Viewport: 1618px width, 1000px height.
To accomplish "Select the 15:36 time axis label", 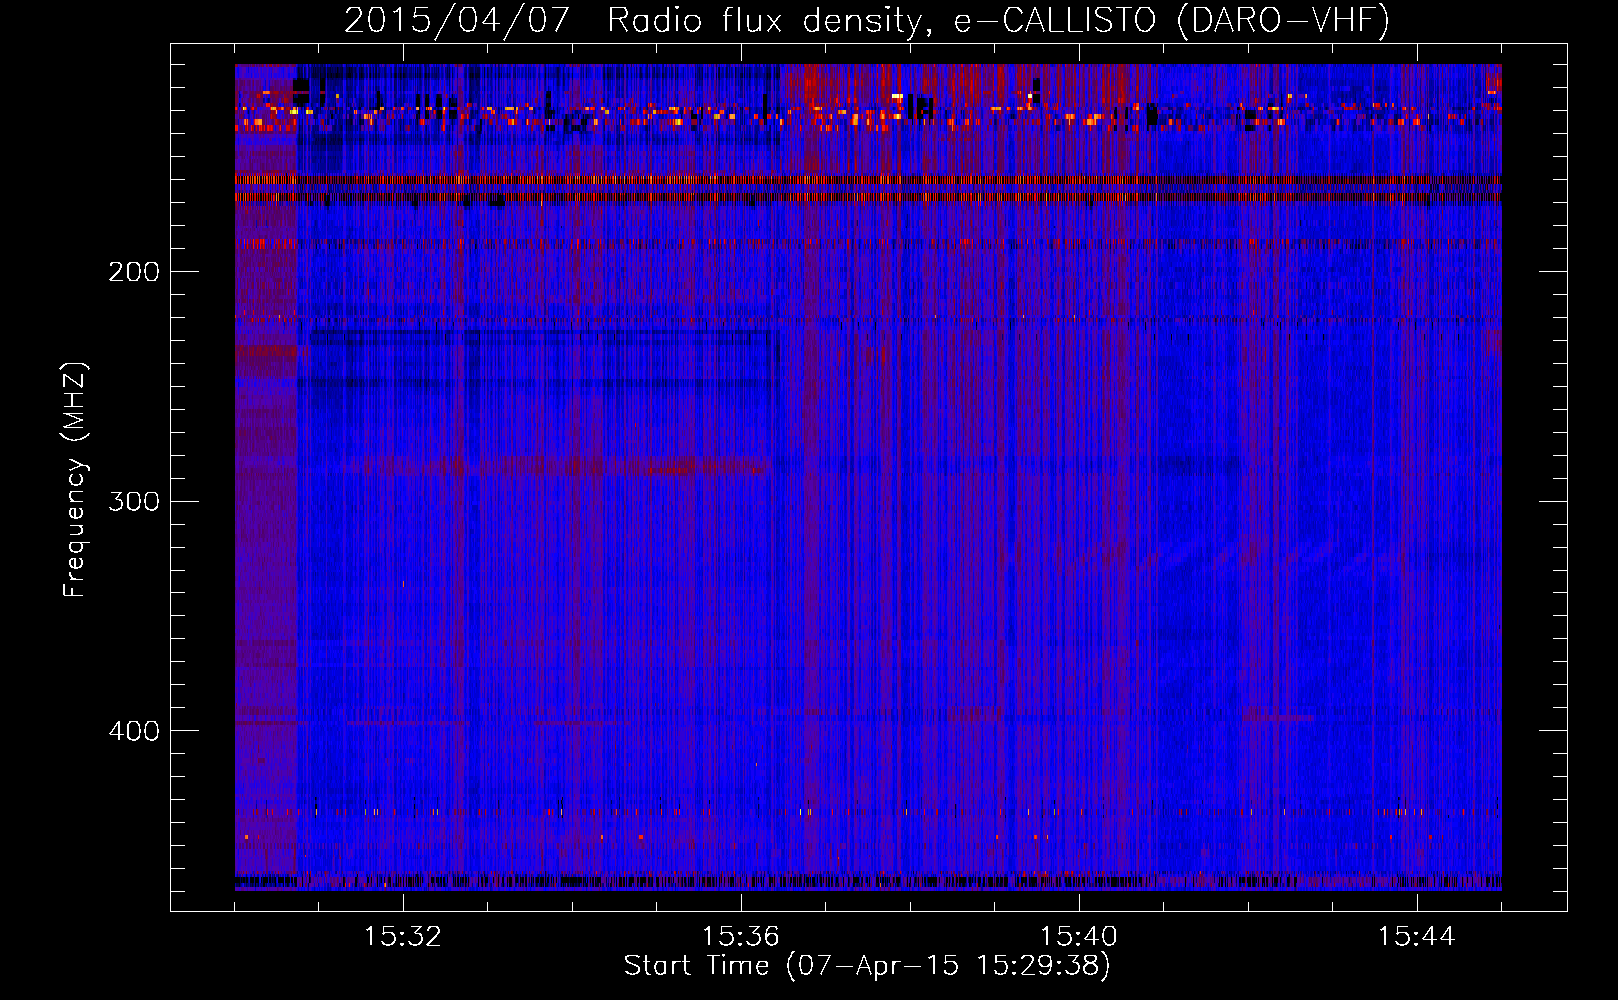I will tap(741, 937).
